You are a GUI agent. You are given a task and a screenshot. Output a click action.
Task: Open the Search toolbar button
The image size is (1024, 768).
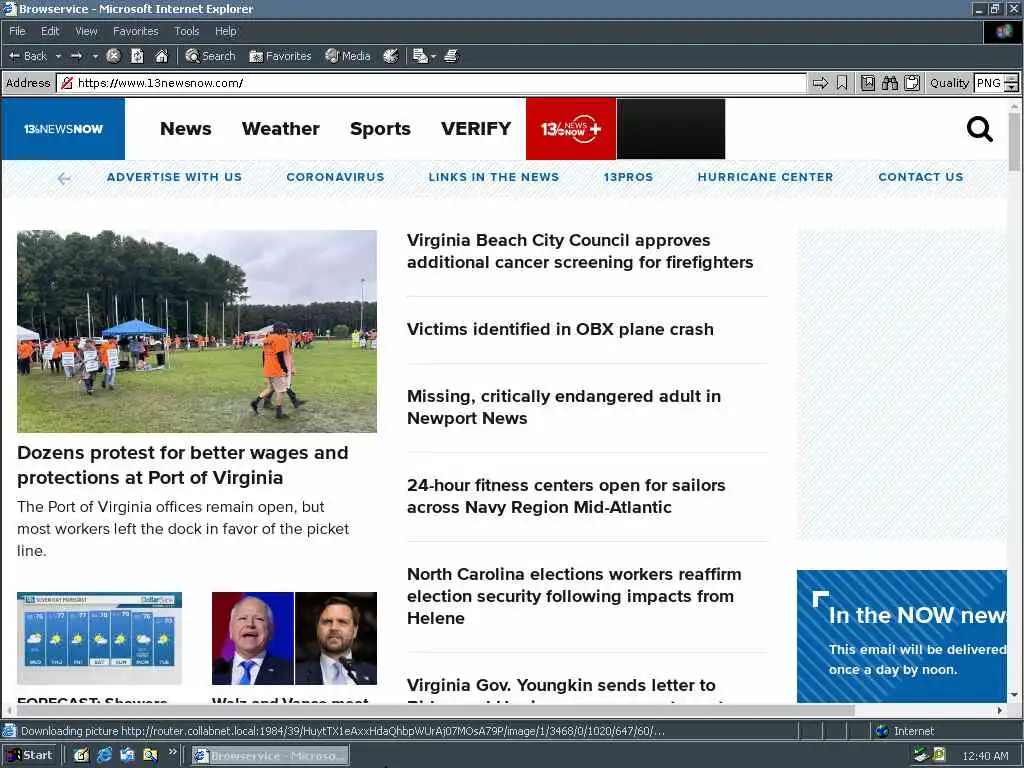[210, 56]
